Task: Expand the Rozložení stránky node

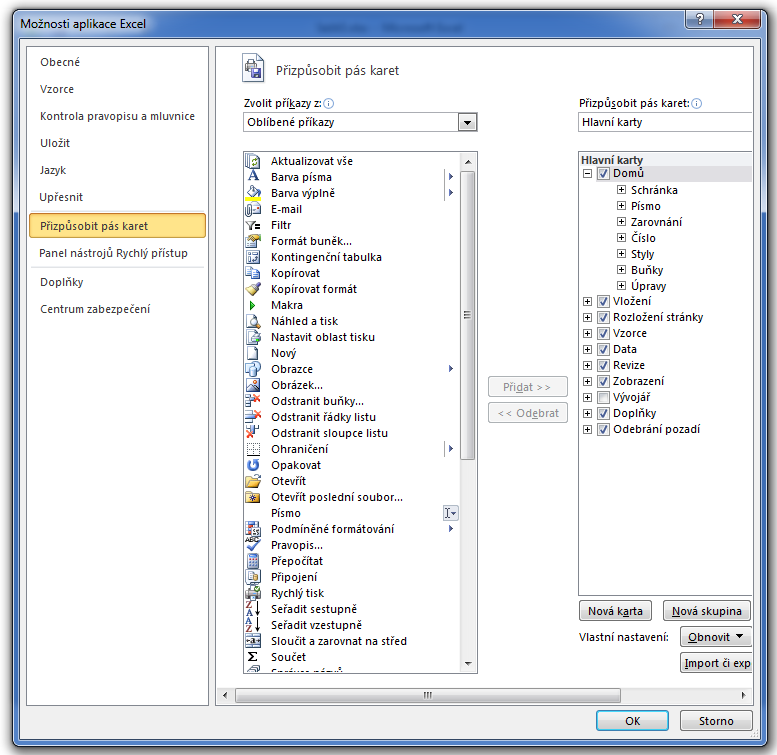Action: coord(587,317)
